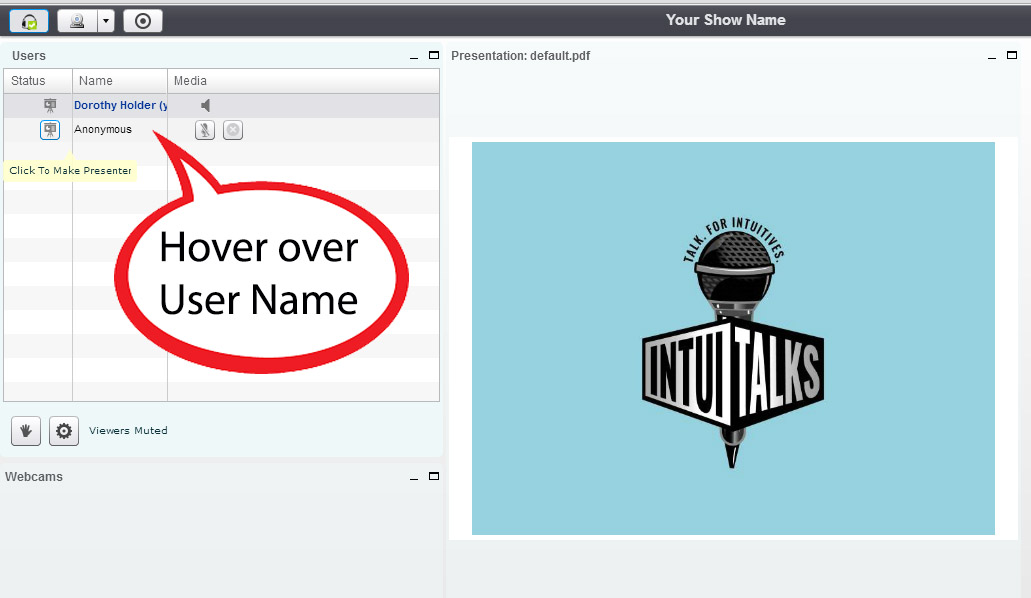Screen dimensions: 1031x598
Task: Minimize the Users panel
Action: (x=414, y=57)
